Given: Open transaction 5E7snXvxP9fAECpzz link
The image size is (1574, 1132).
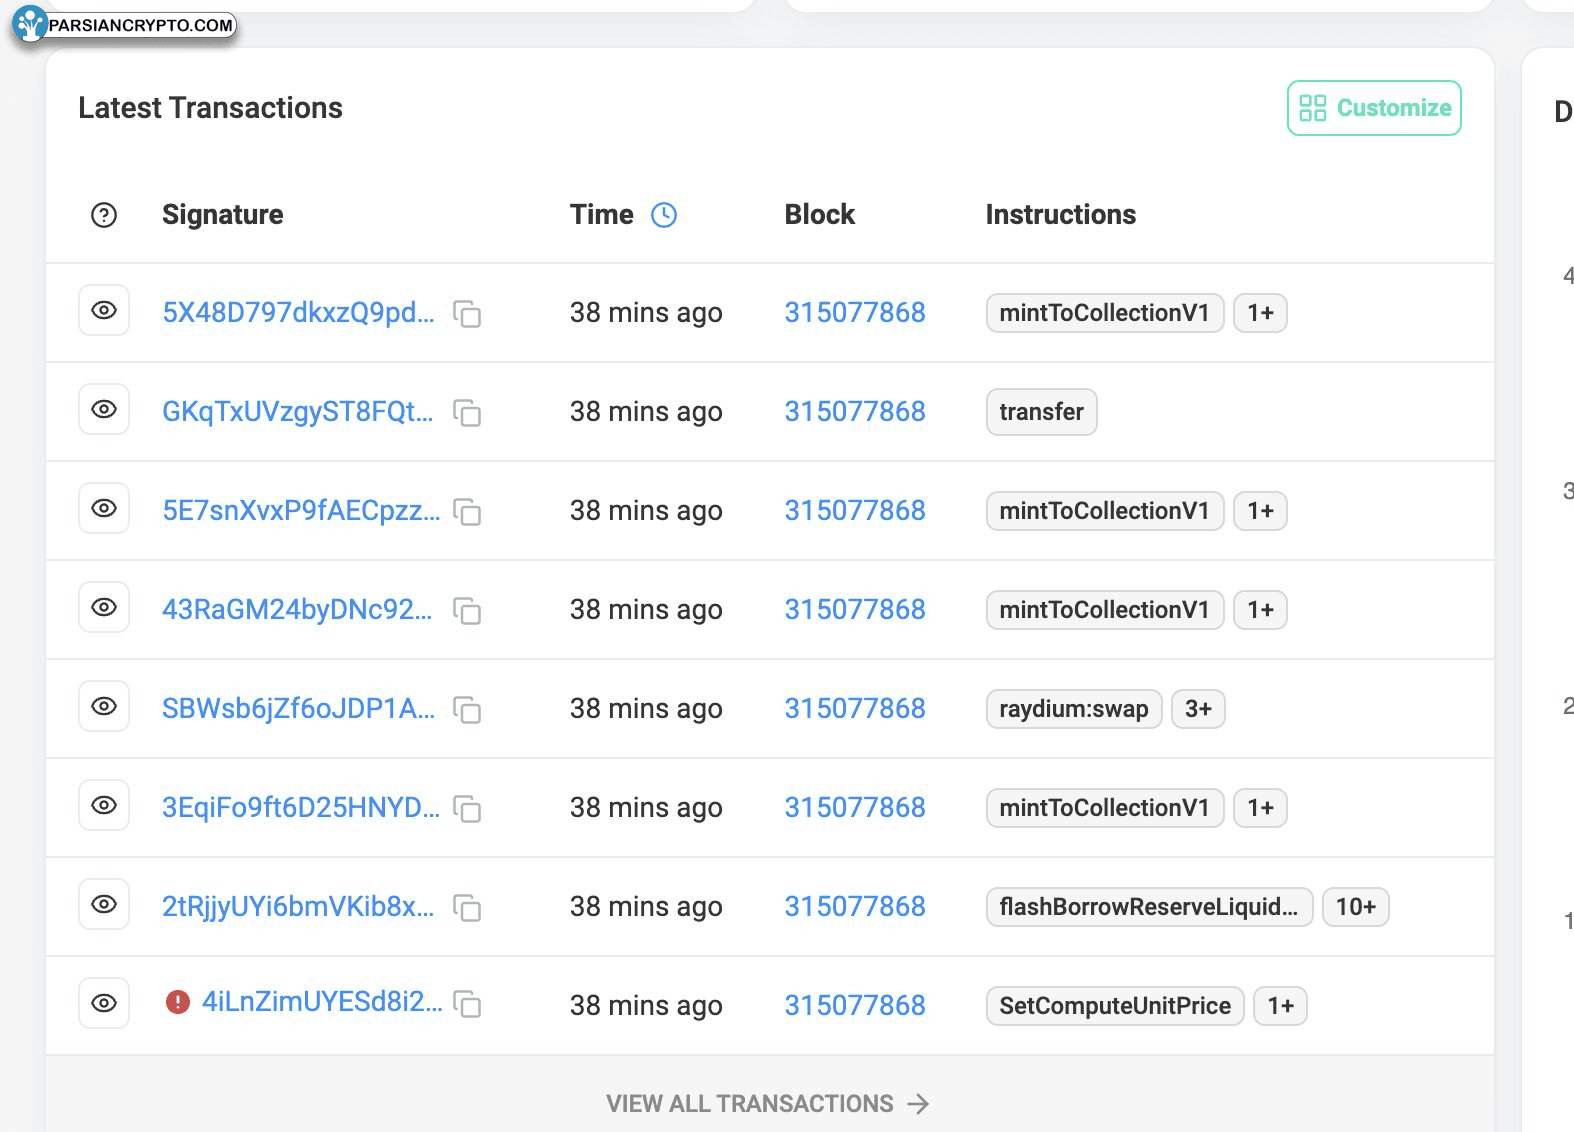Looking at the screenshot, I should [301, 510].
